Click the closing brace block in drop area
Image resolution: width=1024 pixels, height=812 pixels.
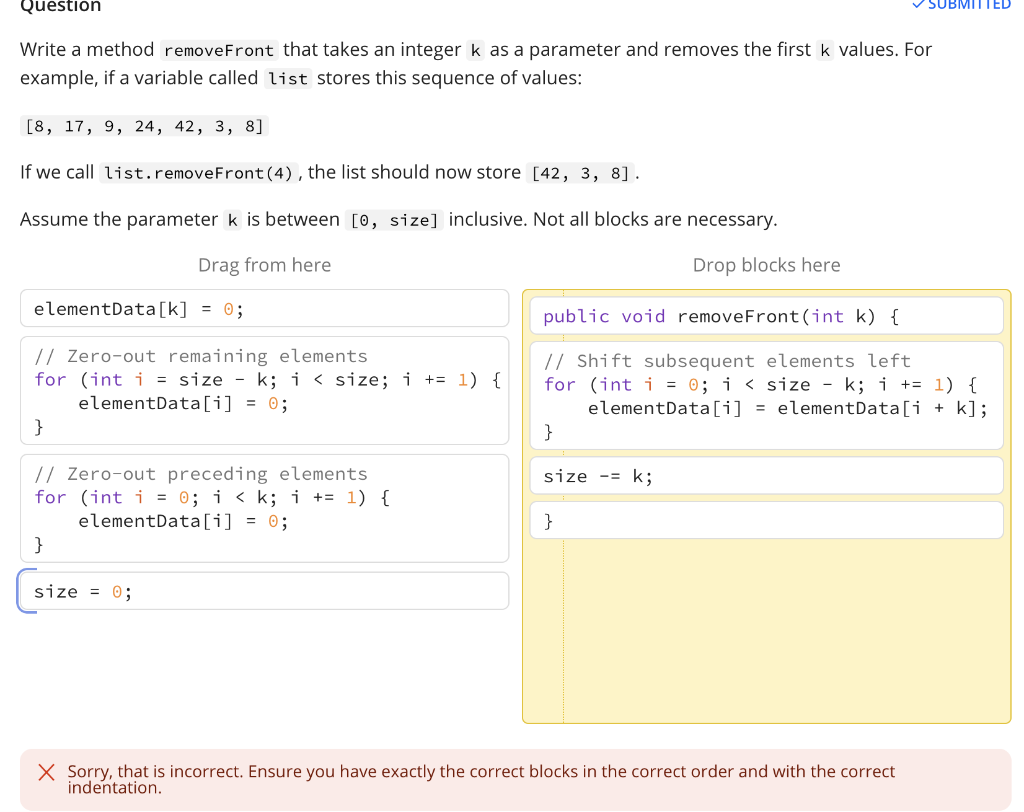point(766,519)
